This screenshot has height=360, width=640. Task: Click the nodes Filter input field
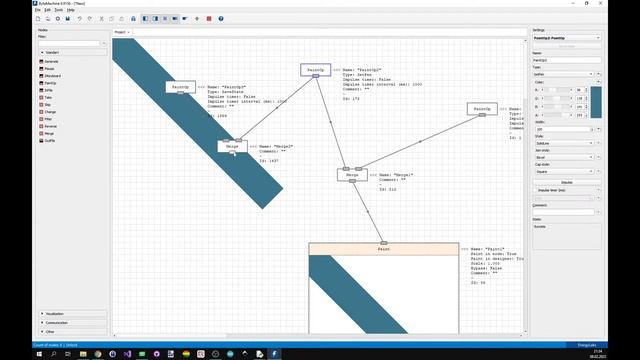69,43
